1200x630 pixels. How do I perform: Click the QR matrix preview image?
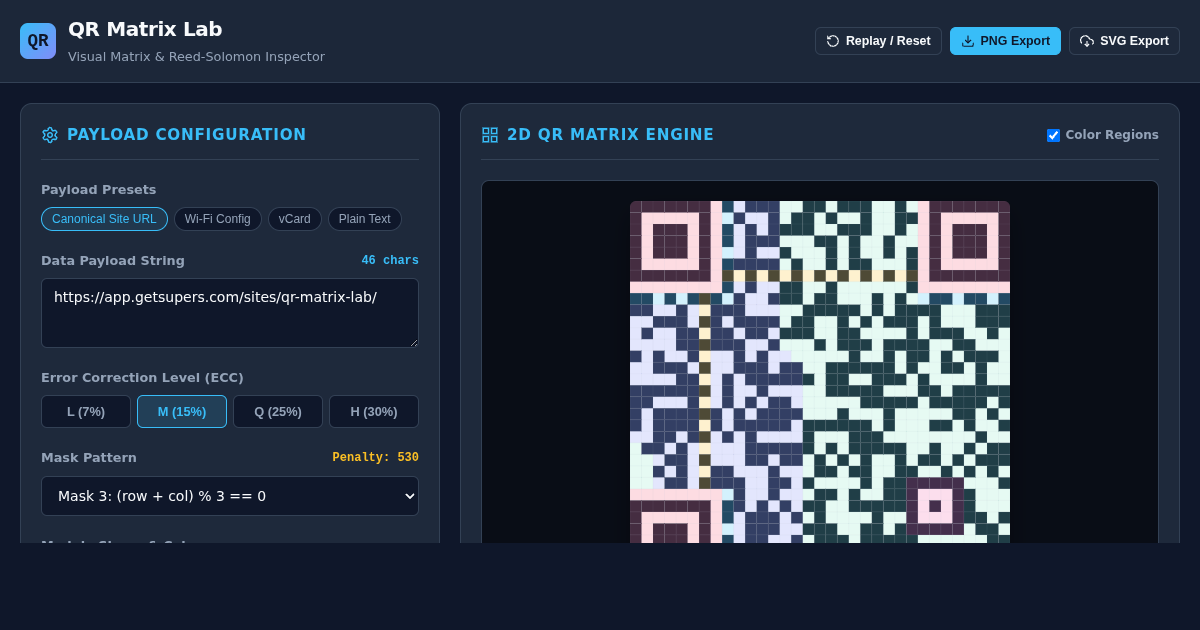[820, 372]
